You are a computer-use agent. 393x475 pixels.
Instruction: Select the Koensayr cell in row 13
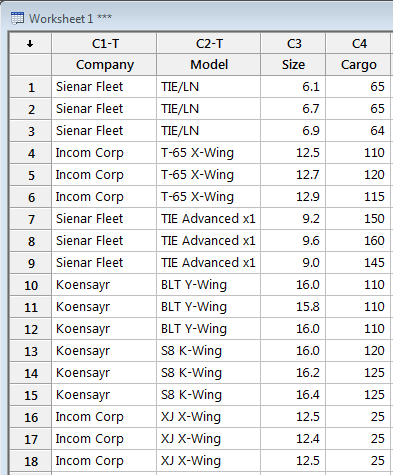pos(104,351)
